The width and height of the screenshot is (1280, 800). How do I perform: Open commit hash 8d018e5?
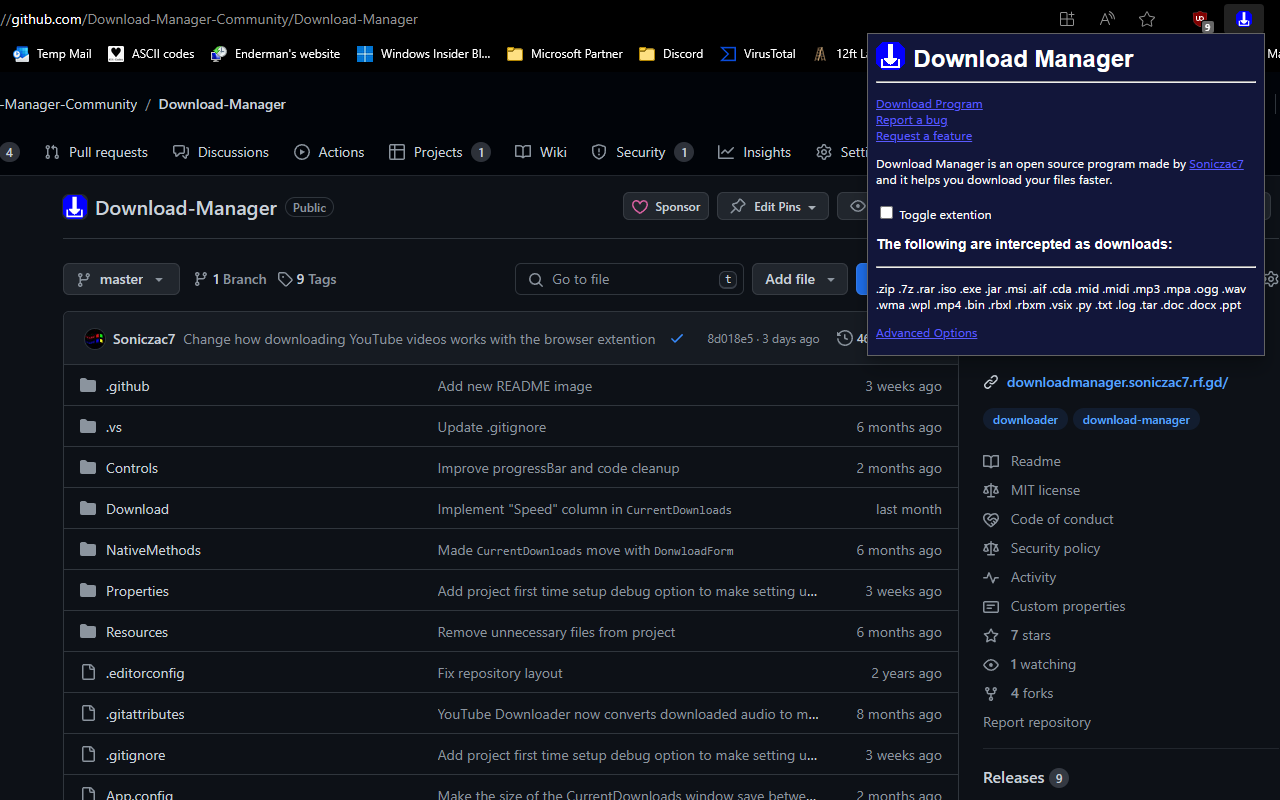pyautogui.click(x=730, y=339)
